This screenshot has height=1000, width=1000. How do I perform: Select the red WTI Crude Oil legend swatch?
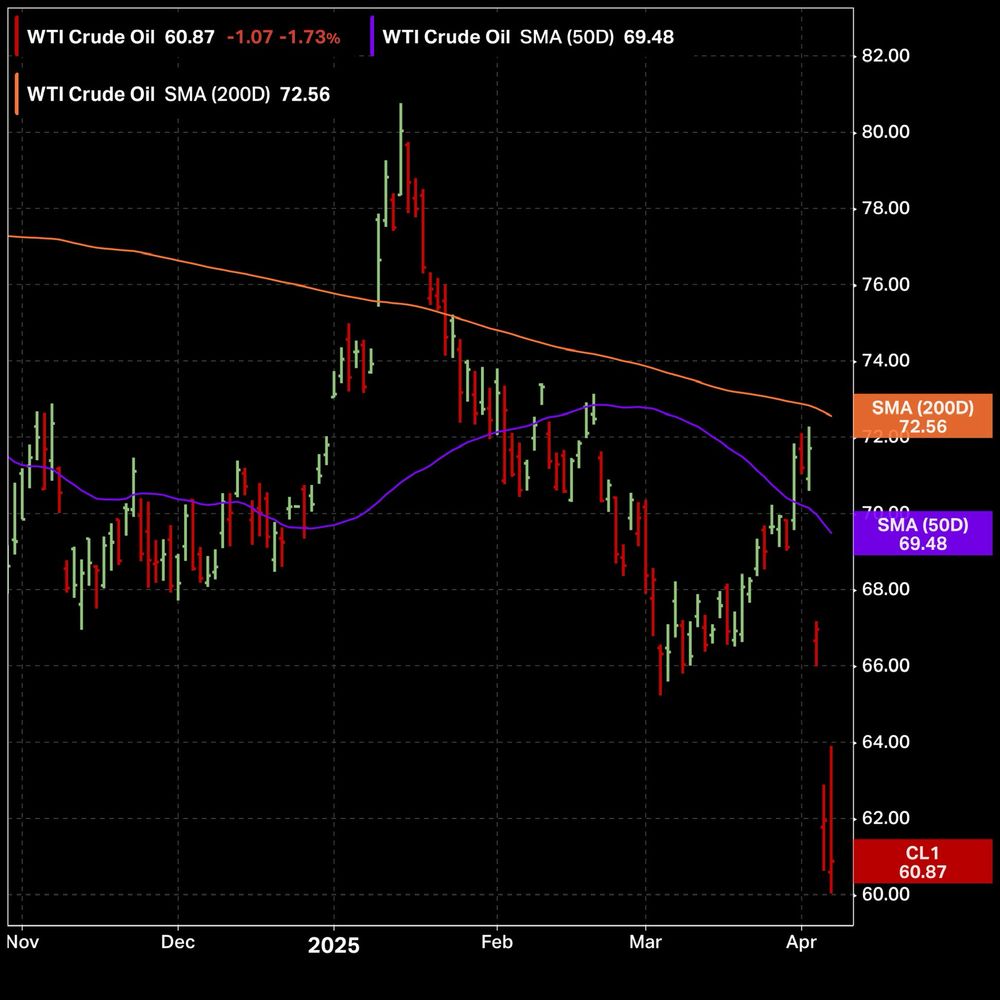(17, 37)
